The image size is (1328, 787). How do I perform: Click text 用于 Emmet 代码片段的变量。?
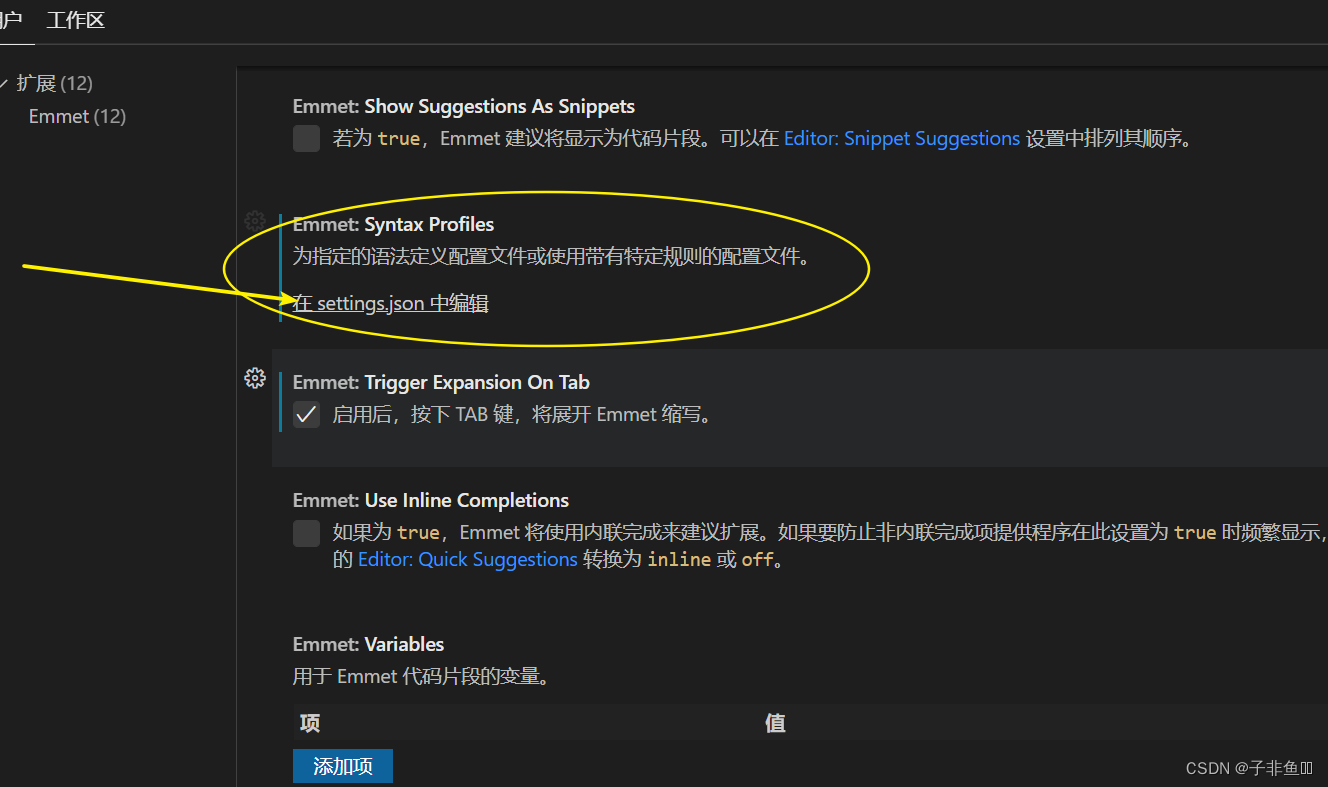422,677
